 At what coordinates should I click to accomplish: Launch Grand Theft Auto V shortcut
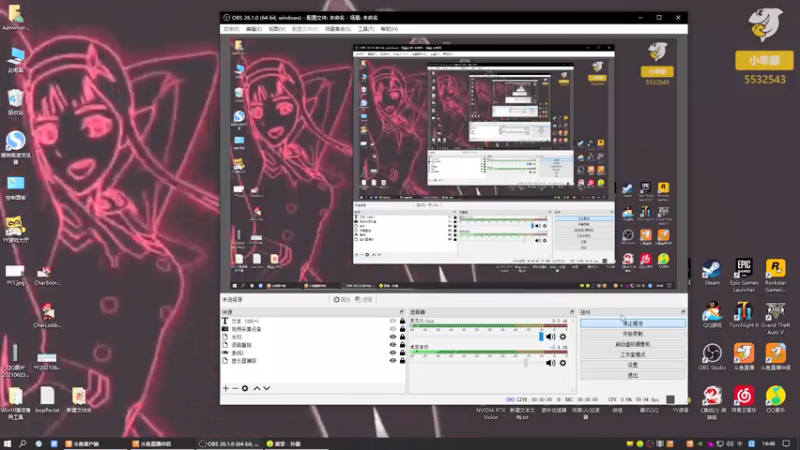(x=776, y=317)
